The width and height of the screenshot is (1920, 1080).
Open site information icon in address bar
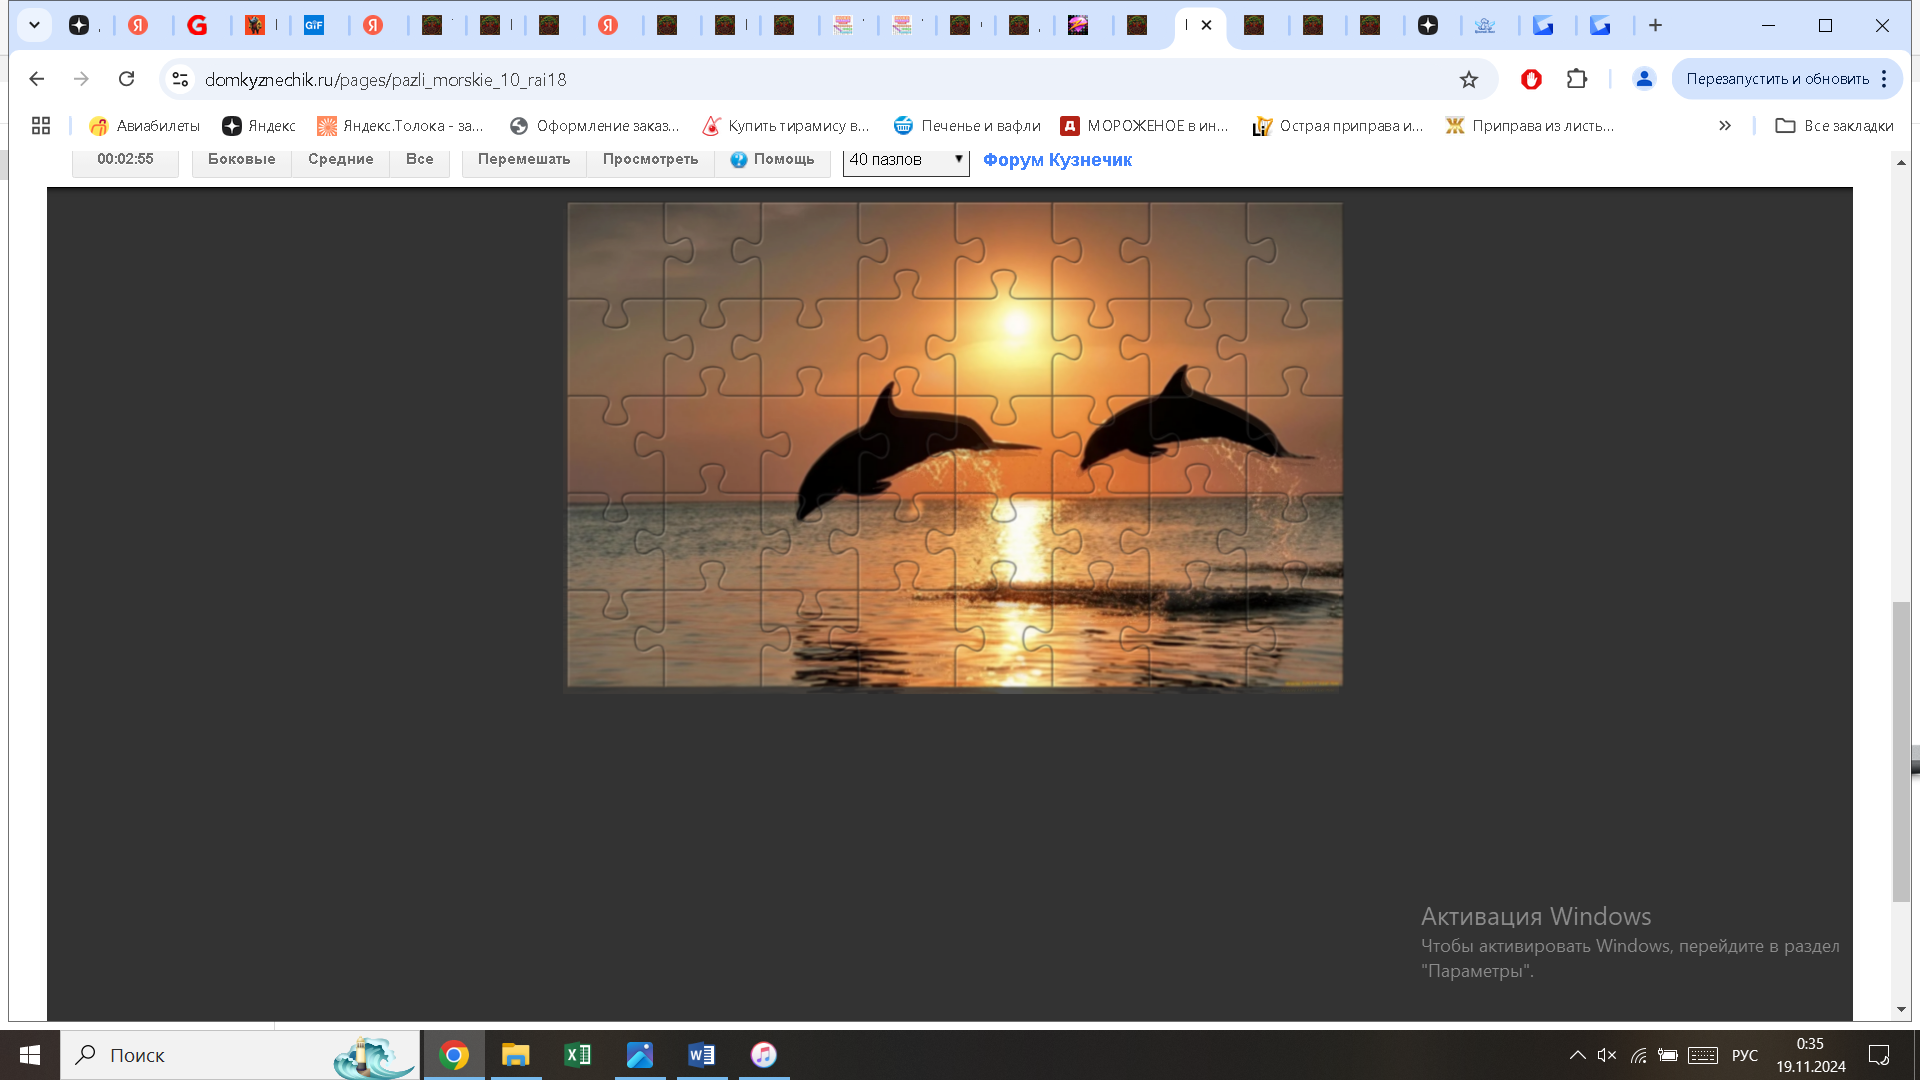[x=180, y=79]
